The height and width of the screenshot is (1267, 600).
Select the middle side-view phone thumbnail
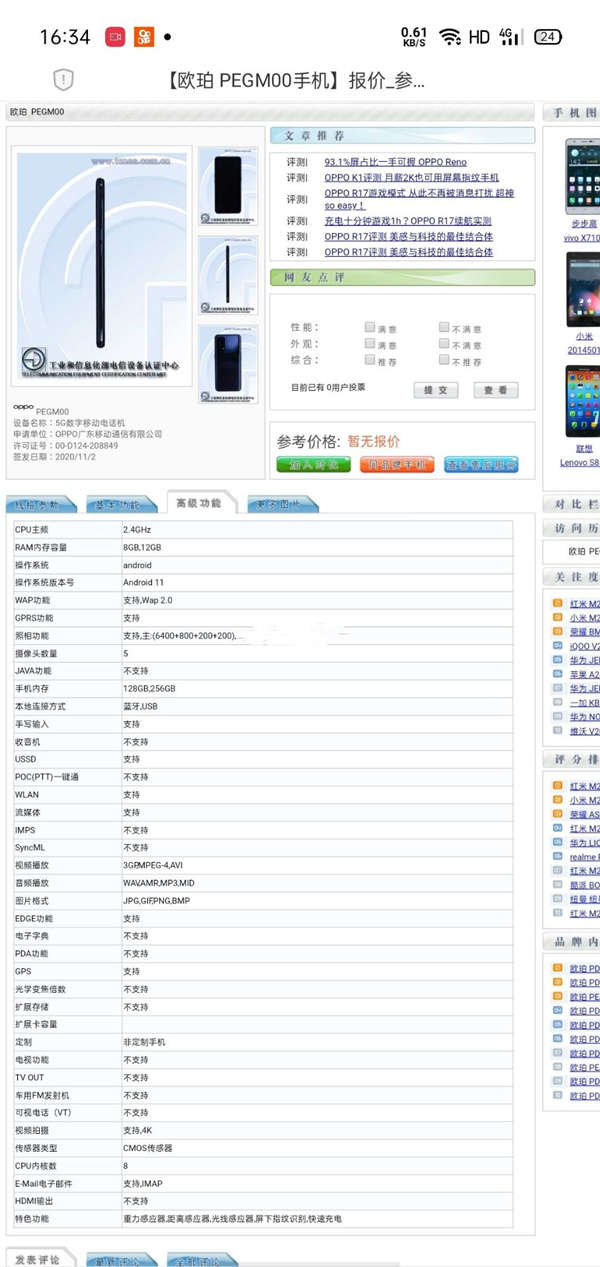(x=228, y=274)
